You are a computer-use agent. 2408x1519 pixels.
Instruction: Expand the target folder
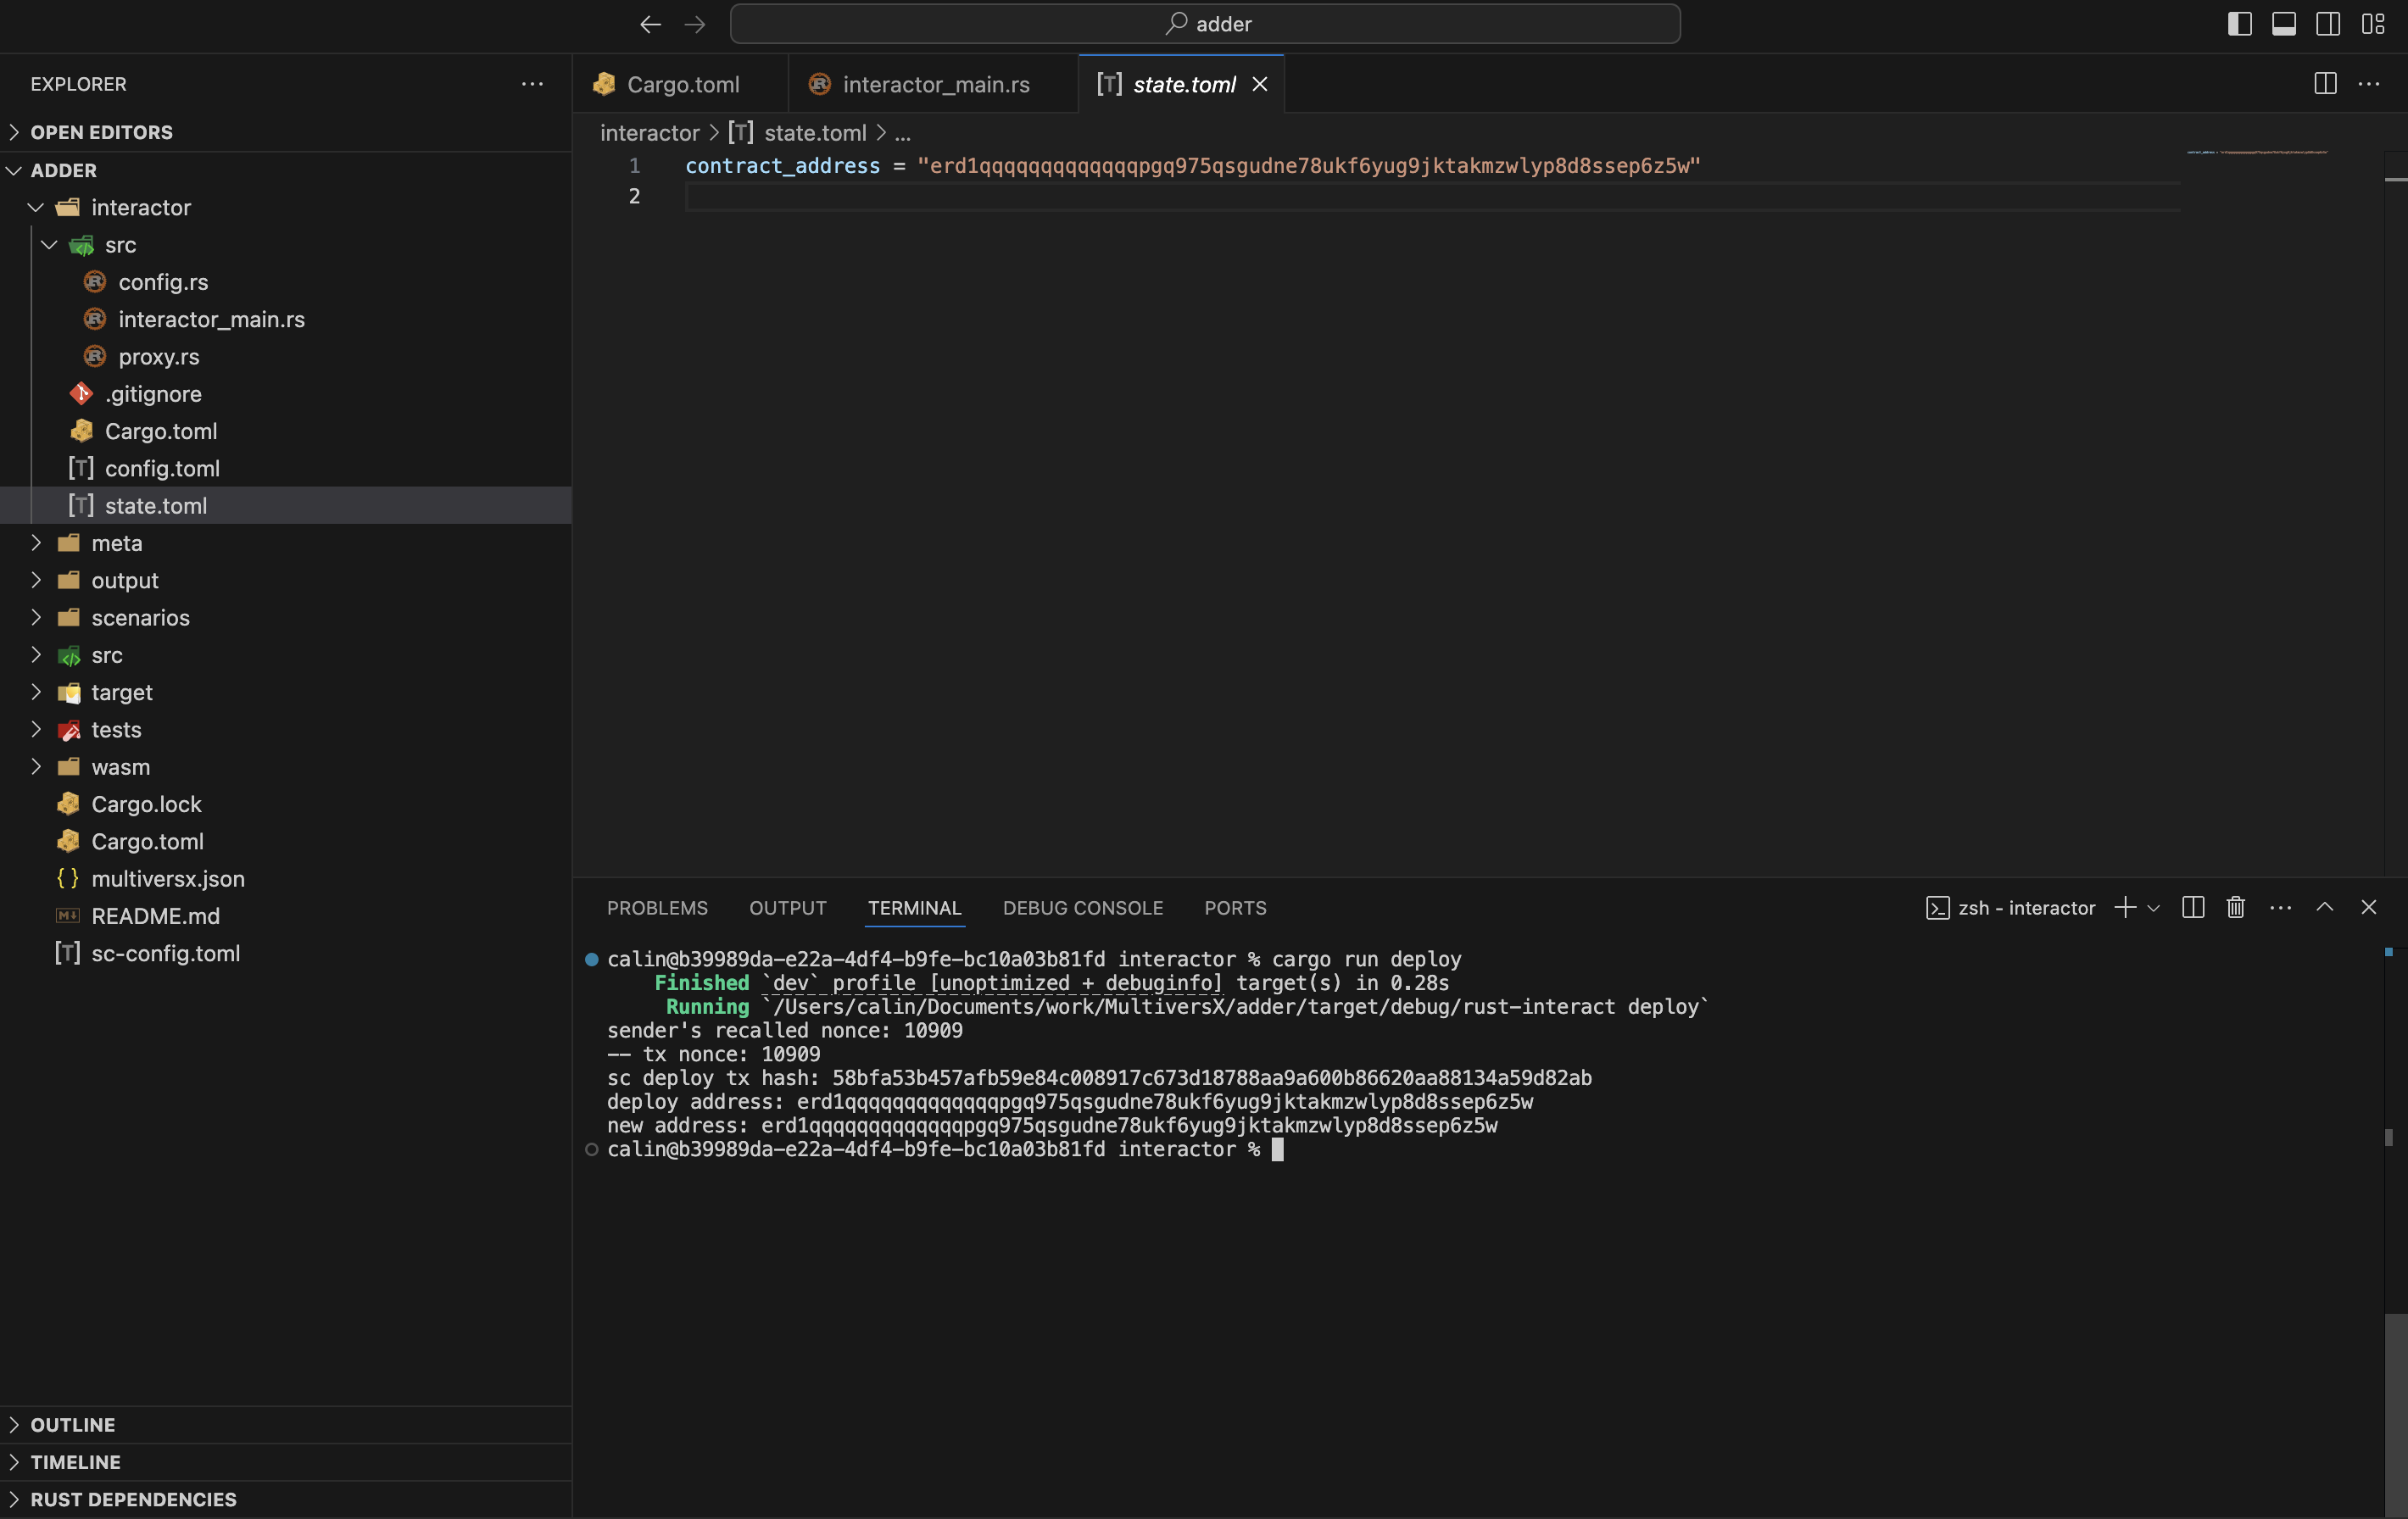coord(286,693)
